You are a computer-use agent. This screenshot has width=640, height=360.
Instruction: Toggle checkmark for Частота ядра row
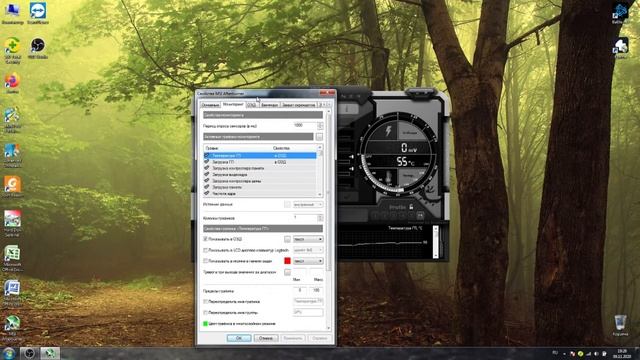[207, 193]
